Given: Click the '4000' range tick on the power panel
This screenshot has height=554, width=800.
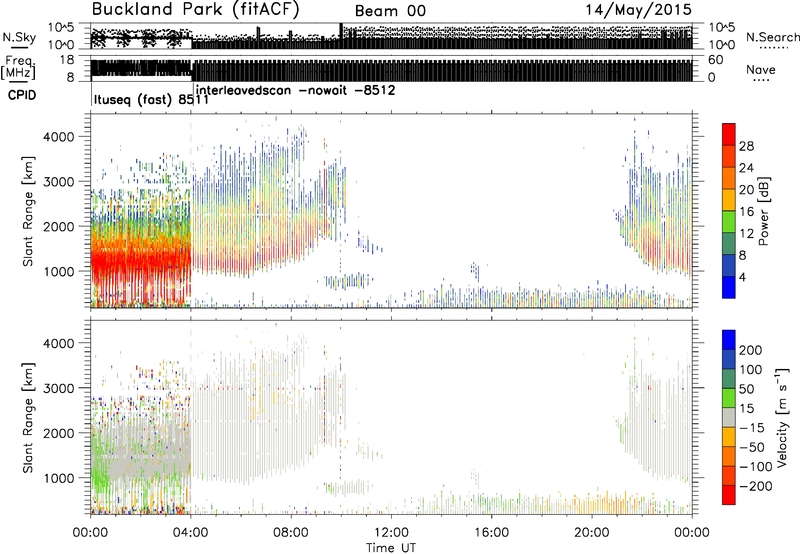Looking at the screenshot, I should [x=59, y=137].
